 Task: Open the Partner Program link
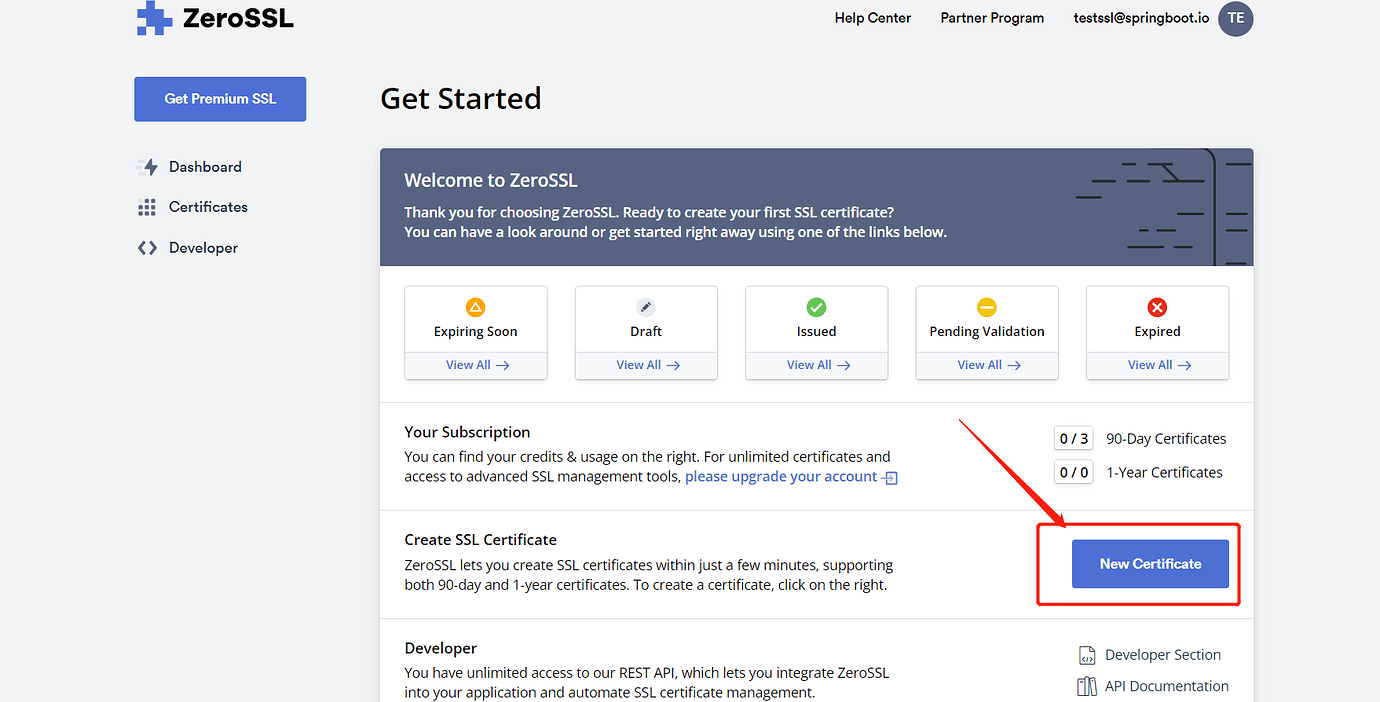click(x=992, y=18)
